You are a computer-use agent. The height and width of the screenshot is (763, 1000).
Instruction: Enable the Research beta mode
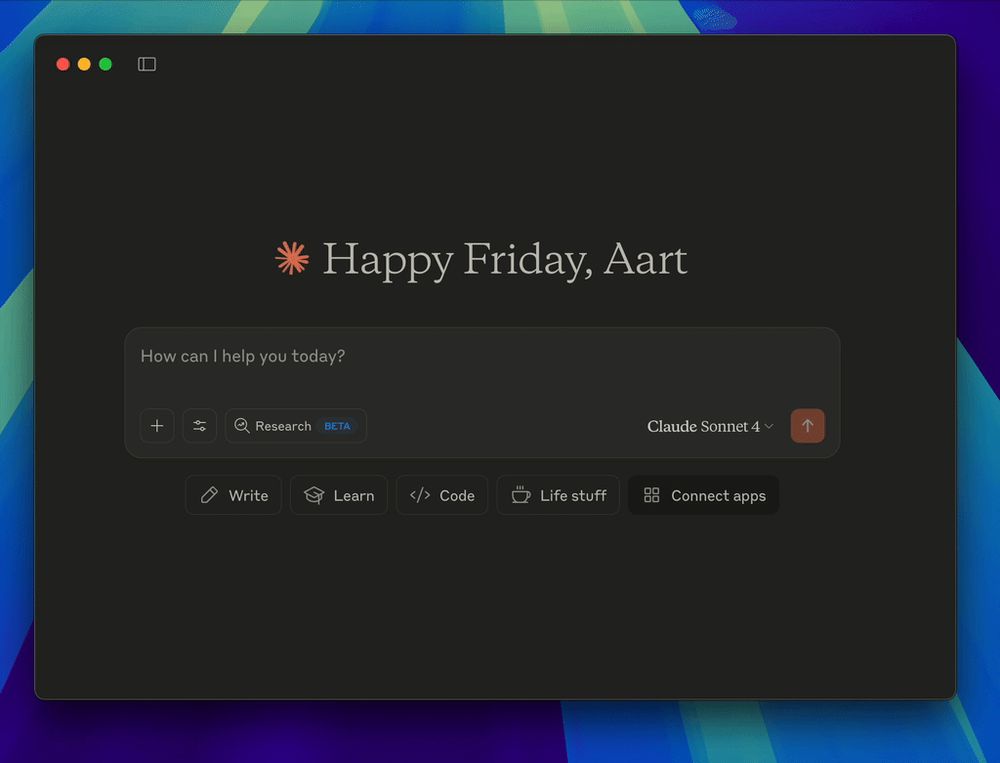[x=296, y=426]
